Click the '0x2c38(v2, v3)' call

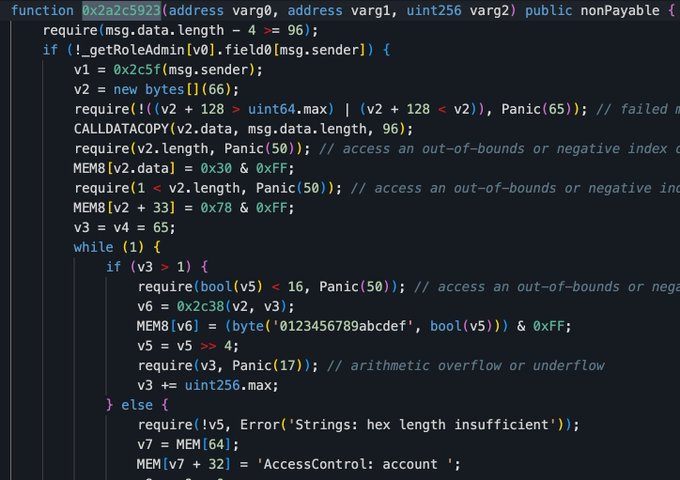[232, 307]
